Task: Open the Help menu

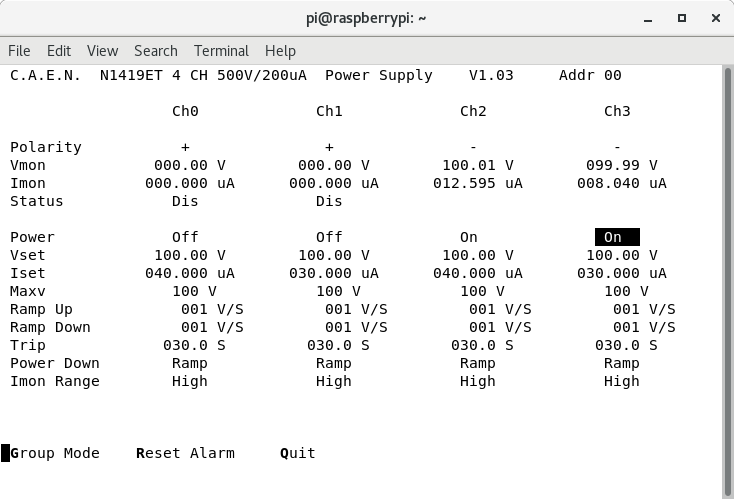Action: click(x=280, y=51)
